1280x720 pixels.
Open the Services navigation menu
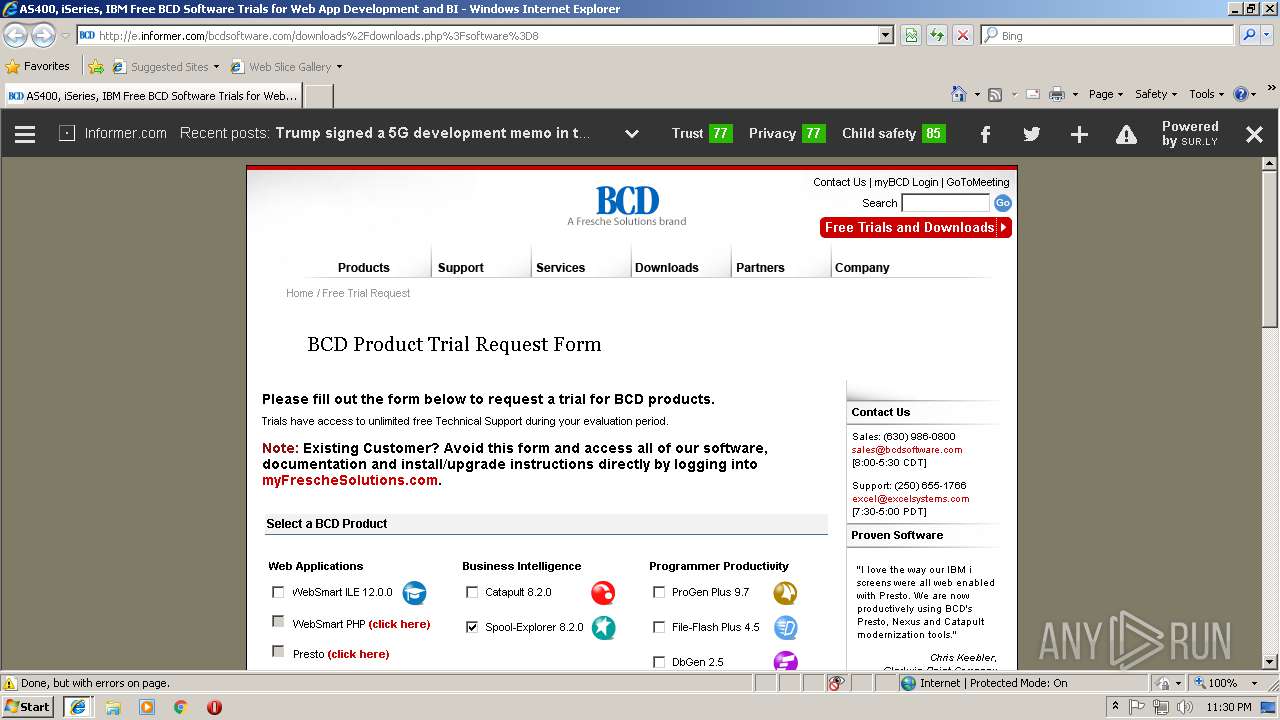tap(560, 267)
